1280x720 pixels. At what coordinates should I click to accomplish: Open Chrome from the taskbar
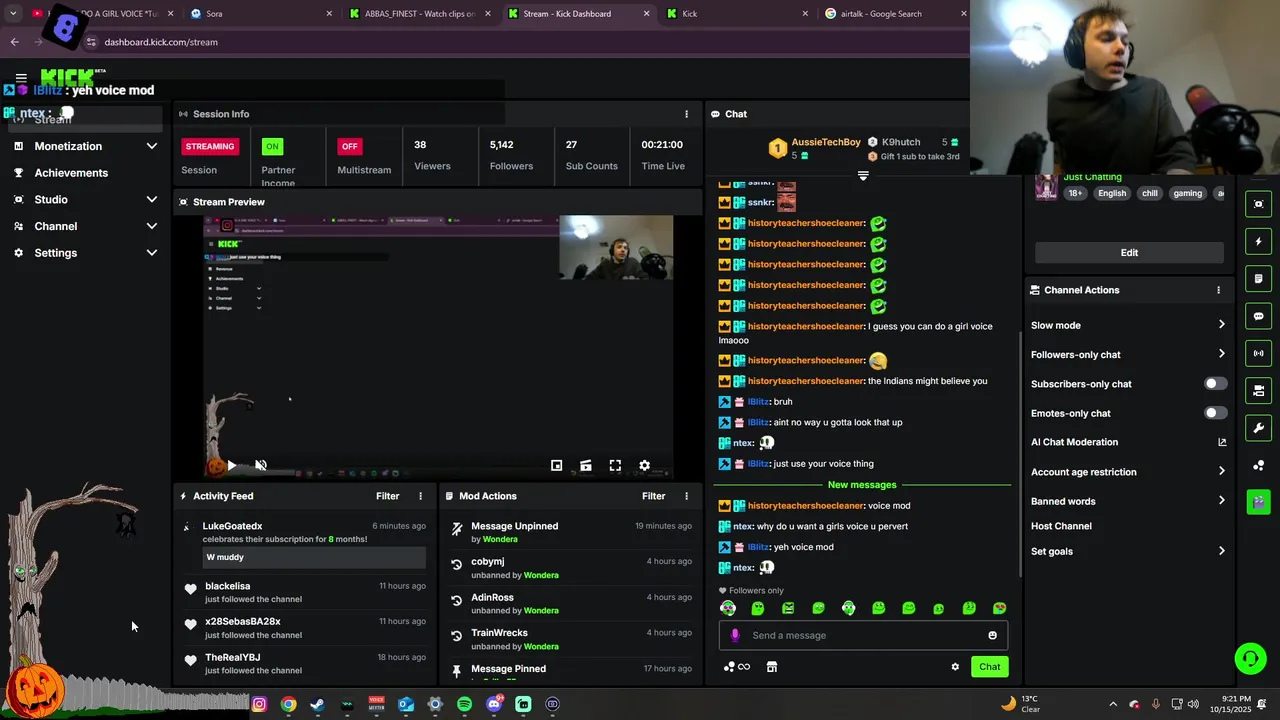(288, 704)
